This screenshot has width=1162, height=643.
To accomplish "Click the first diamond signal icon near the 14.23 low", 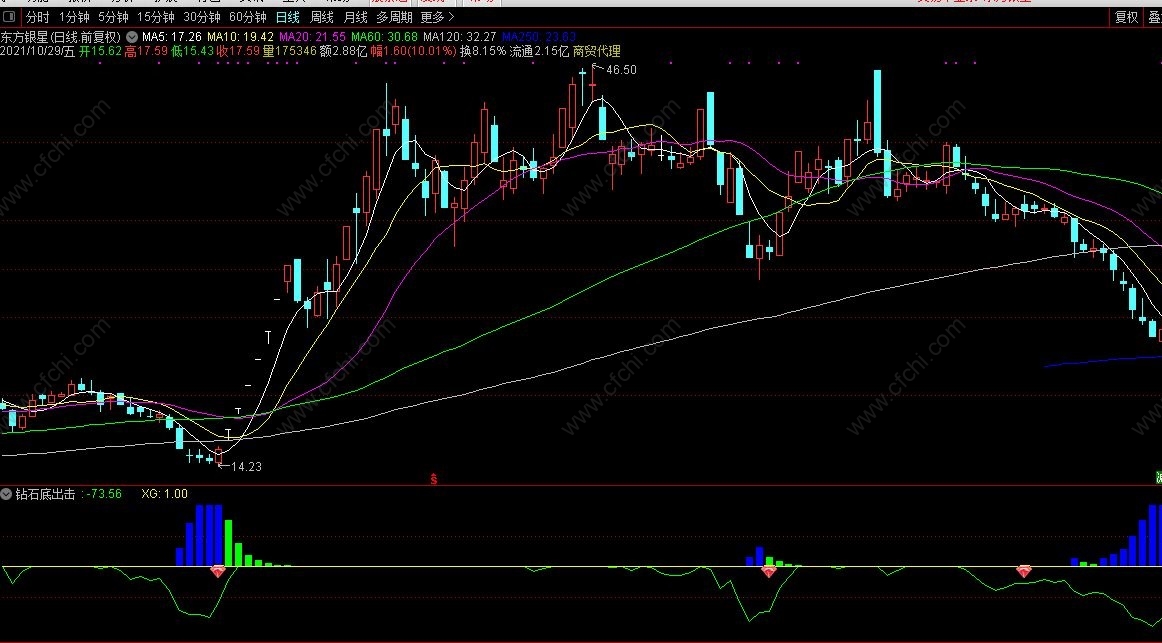I will 218,570.
